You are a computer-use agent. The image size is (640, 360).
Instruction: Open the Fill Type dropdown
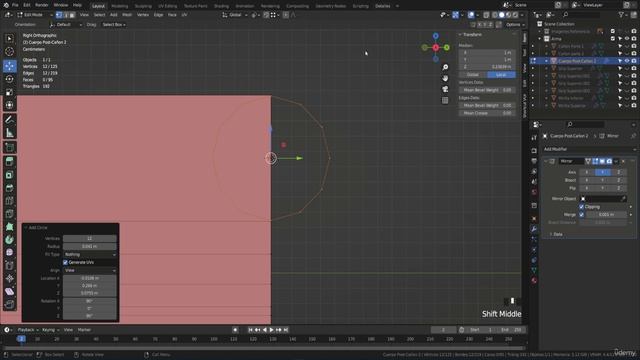pos(90,255)
